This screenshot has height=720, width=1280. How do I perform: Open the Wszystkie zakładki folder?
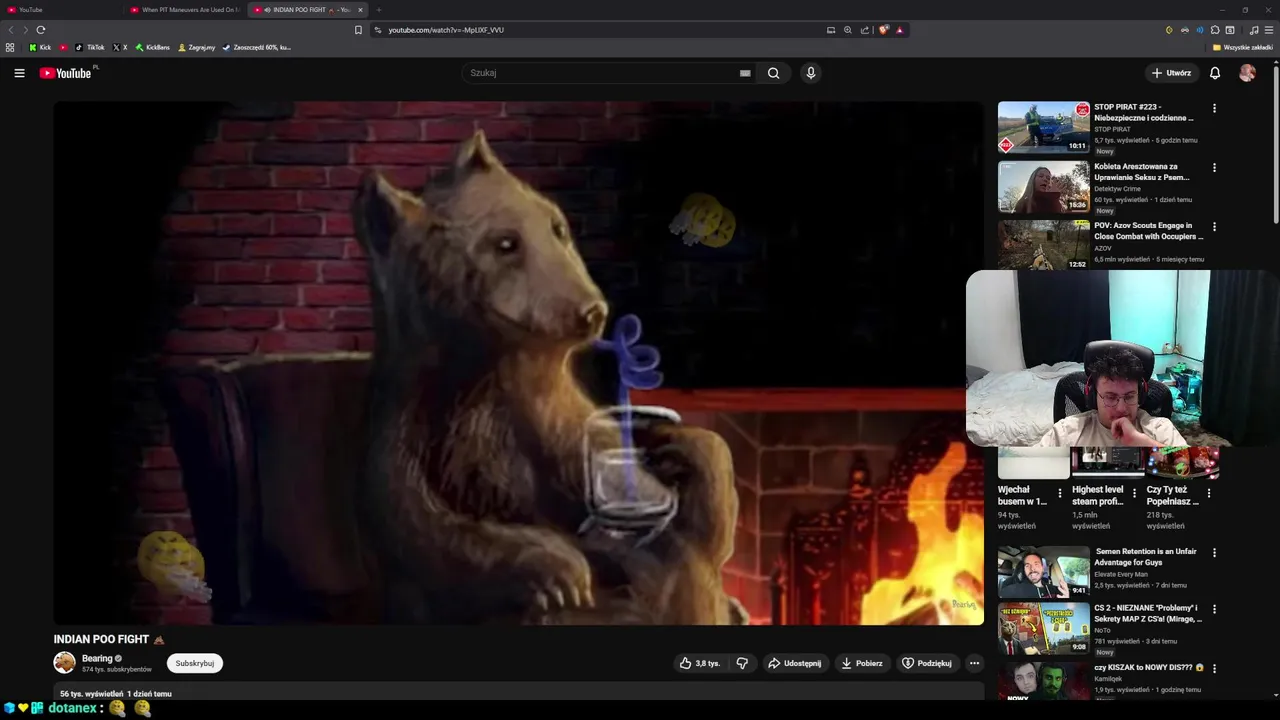[1243, 47]
